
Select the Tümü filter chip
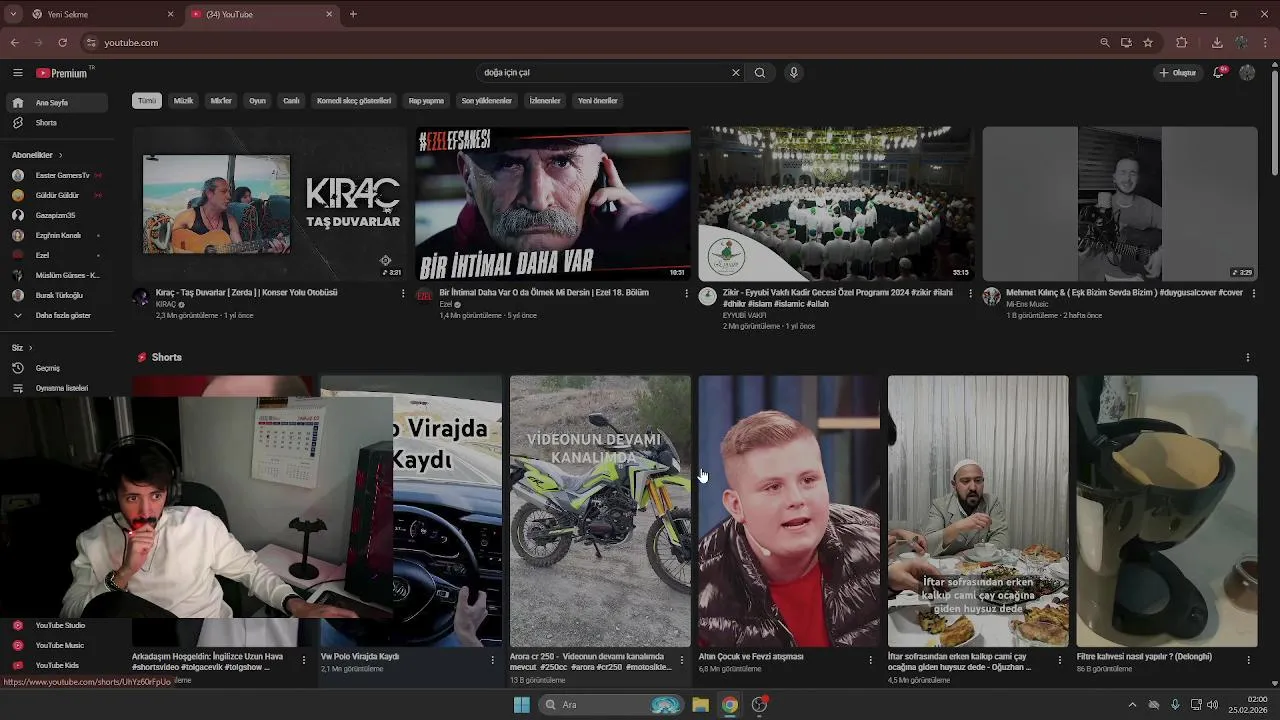pyautogui.click(x=147, y=101)
